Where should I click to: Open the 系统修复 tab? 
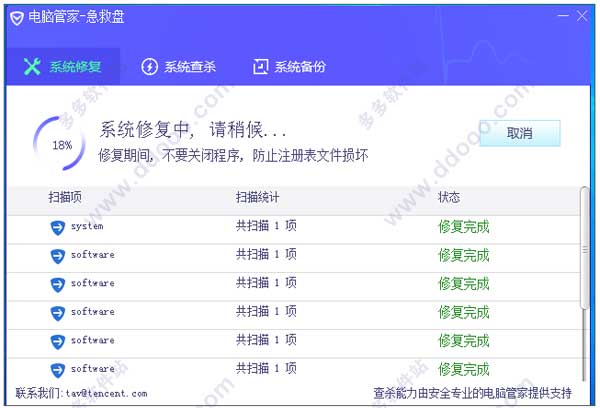(x=63, y=67)
